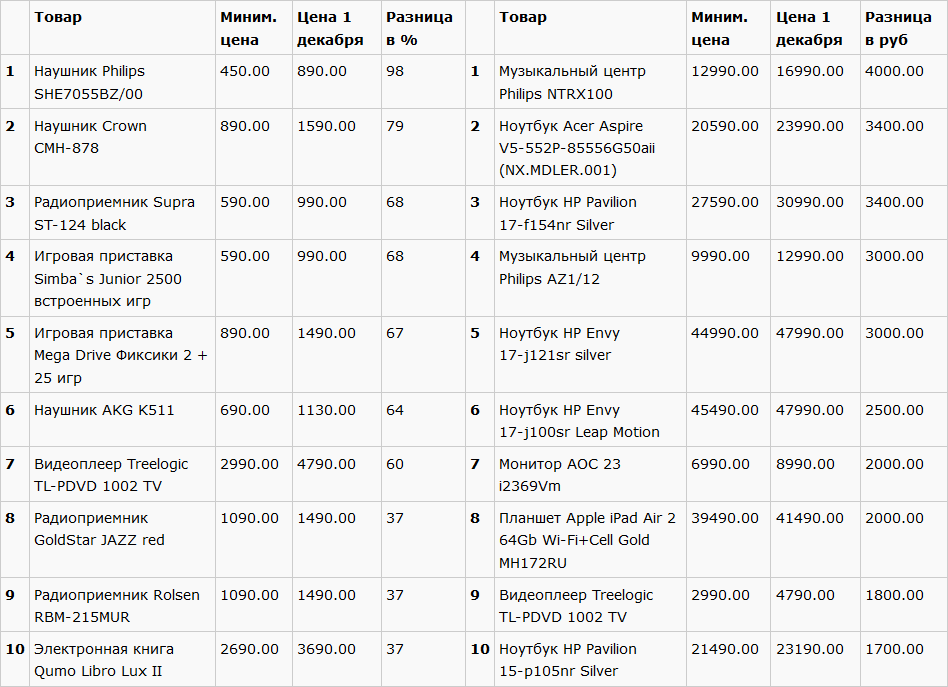The height and width of the screenshot is (687, 948).
Task: Click 'Радиоприемник Rolsen RBM-215MUR' cell
Action: point(122,605)
